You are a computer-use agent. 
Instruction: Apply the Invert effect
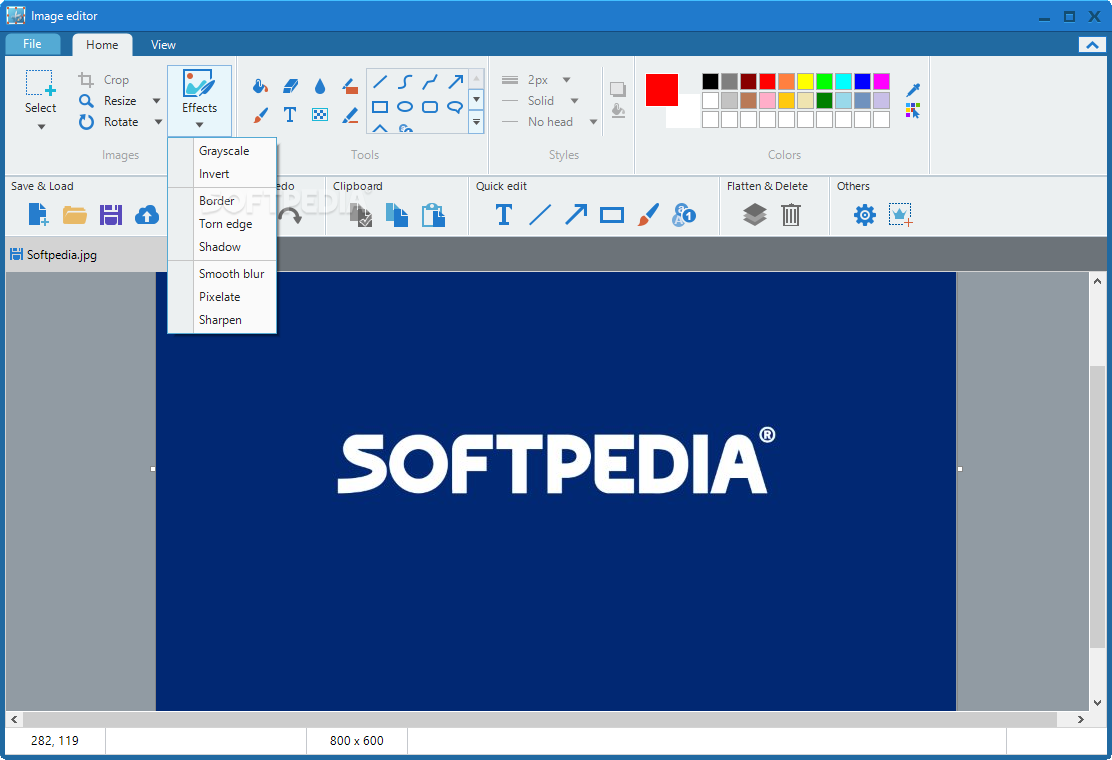click(x=214, y=174)
